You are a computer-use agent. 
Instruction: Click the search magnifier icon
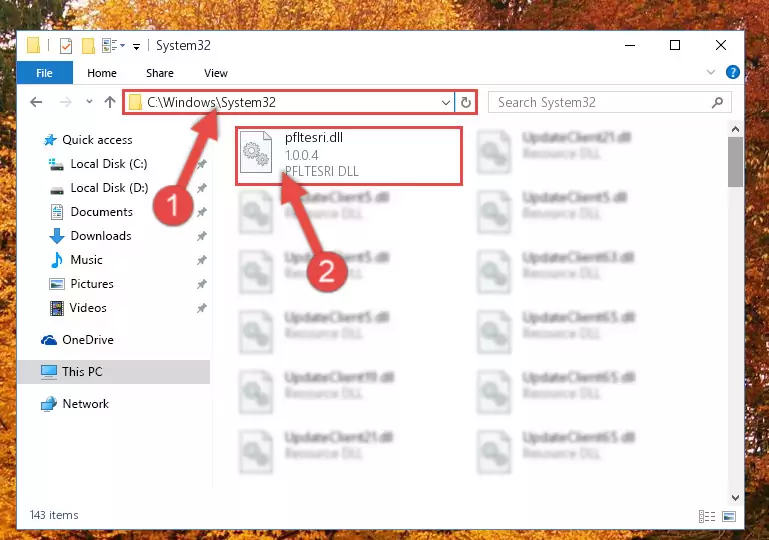[x=718, y=103]
